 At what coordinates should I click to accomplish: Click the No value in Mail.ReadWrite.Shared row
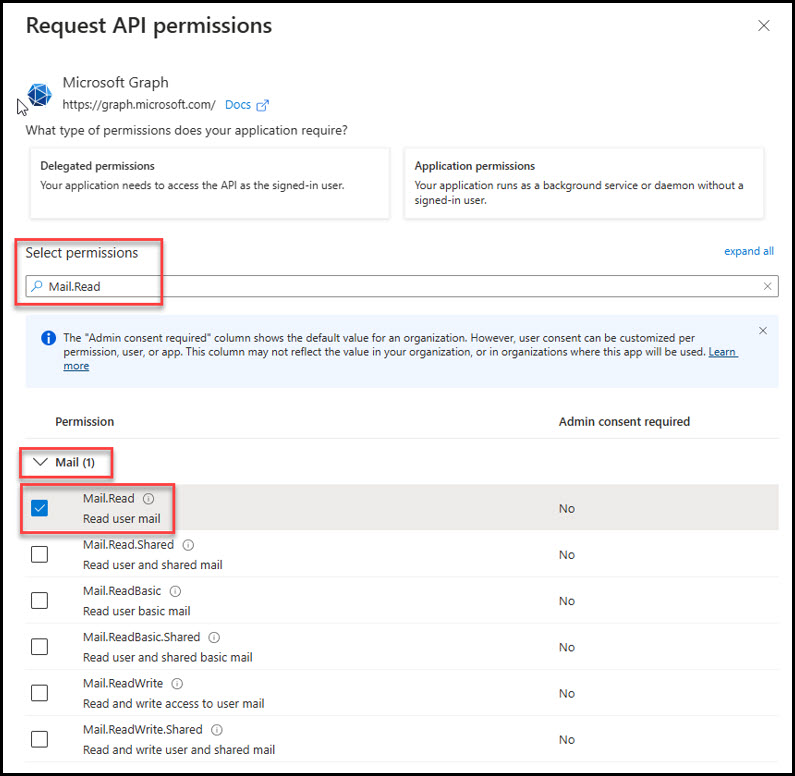tap(567, 740)
